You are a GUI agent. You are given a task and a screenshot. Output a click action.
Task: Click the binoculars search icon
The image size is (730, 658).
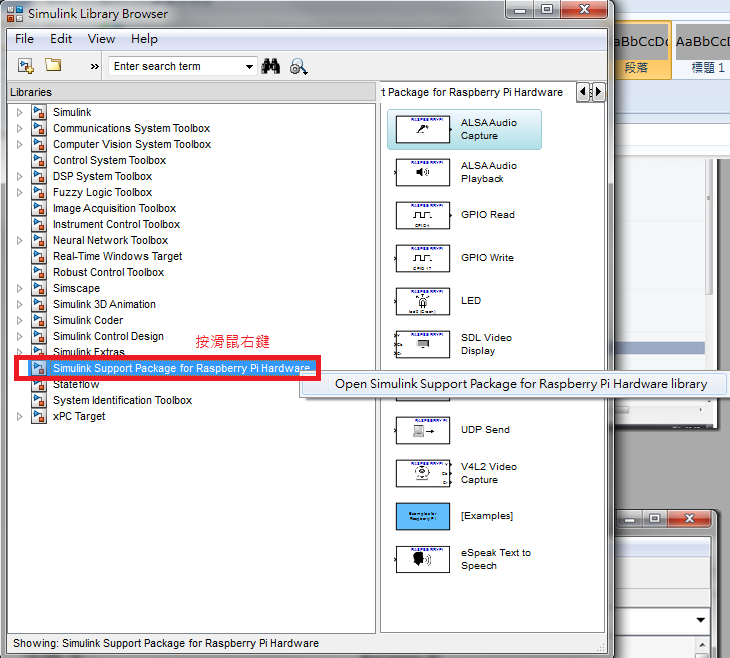pyautogui.click(x=270, y=67)
